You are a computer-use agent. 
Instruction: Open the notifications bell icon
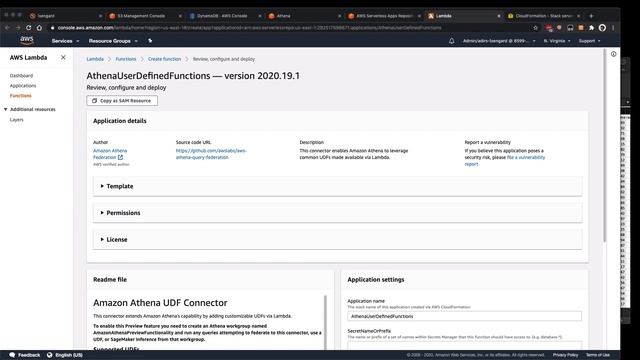451,41
